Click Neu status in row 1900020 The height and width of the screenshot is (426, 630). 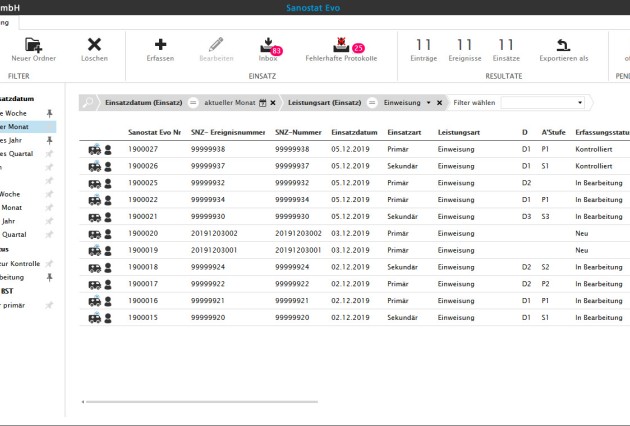581,233
